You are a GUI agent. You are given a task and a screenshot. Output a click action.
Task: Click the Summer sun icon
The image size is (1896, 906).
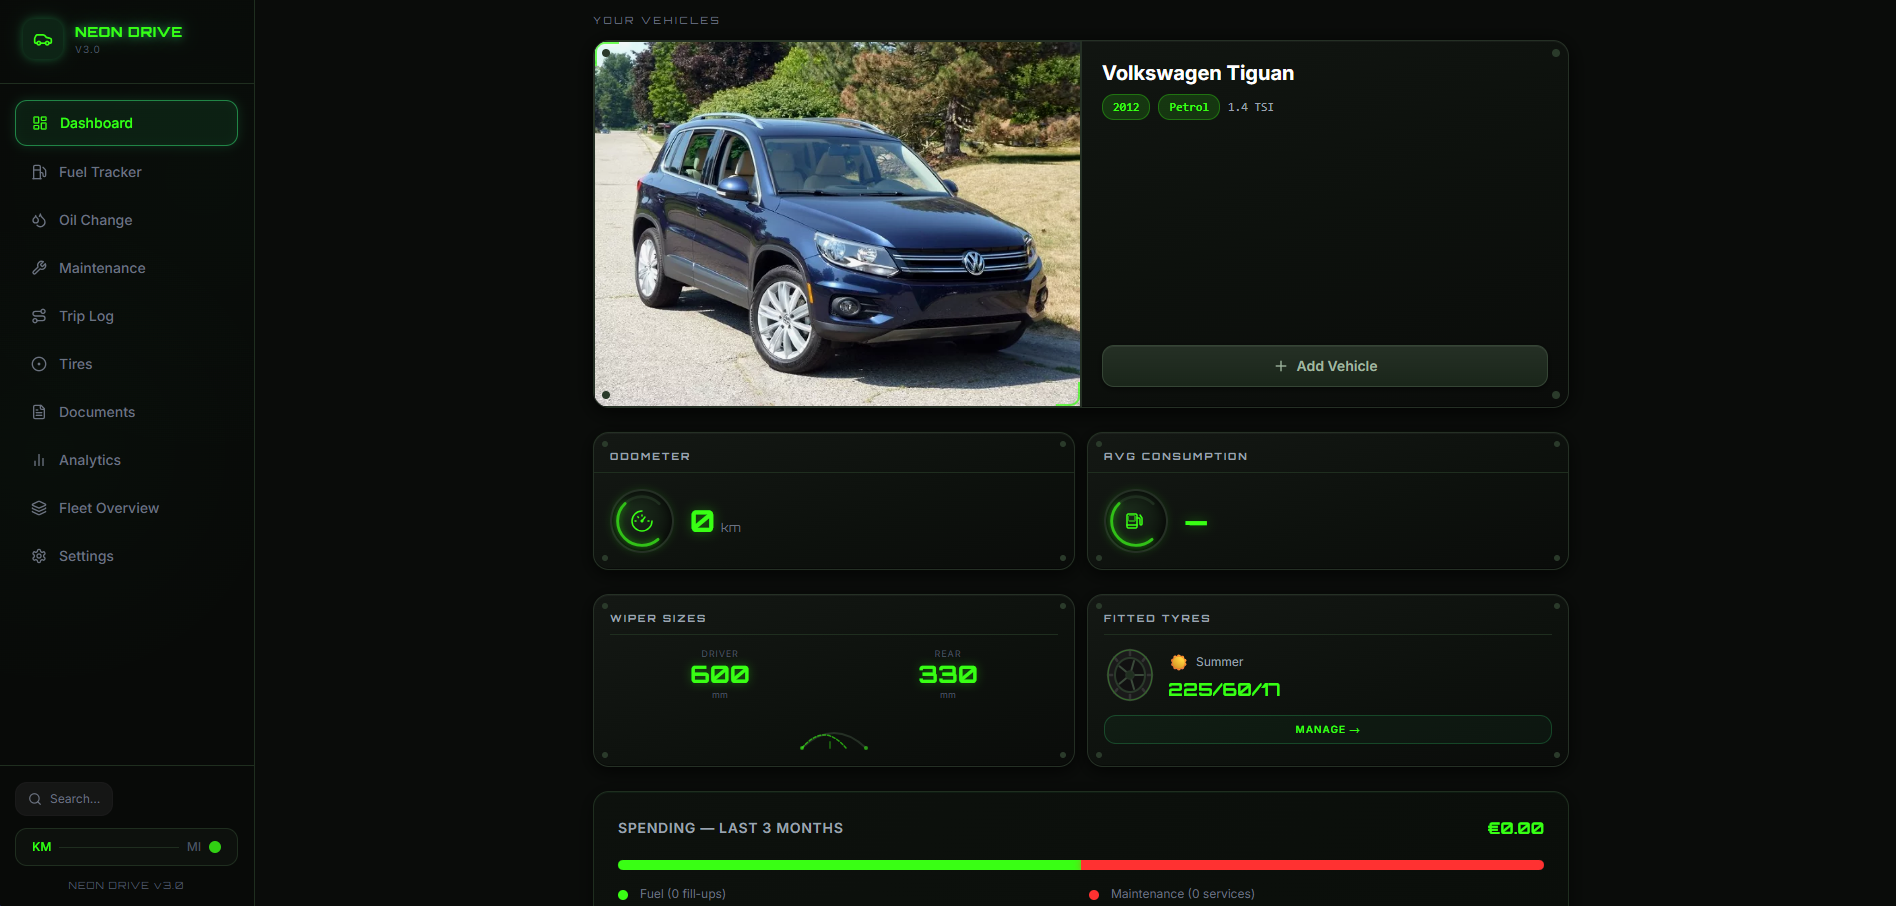[x=1179, y=662]
